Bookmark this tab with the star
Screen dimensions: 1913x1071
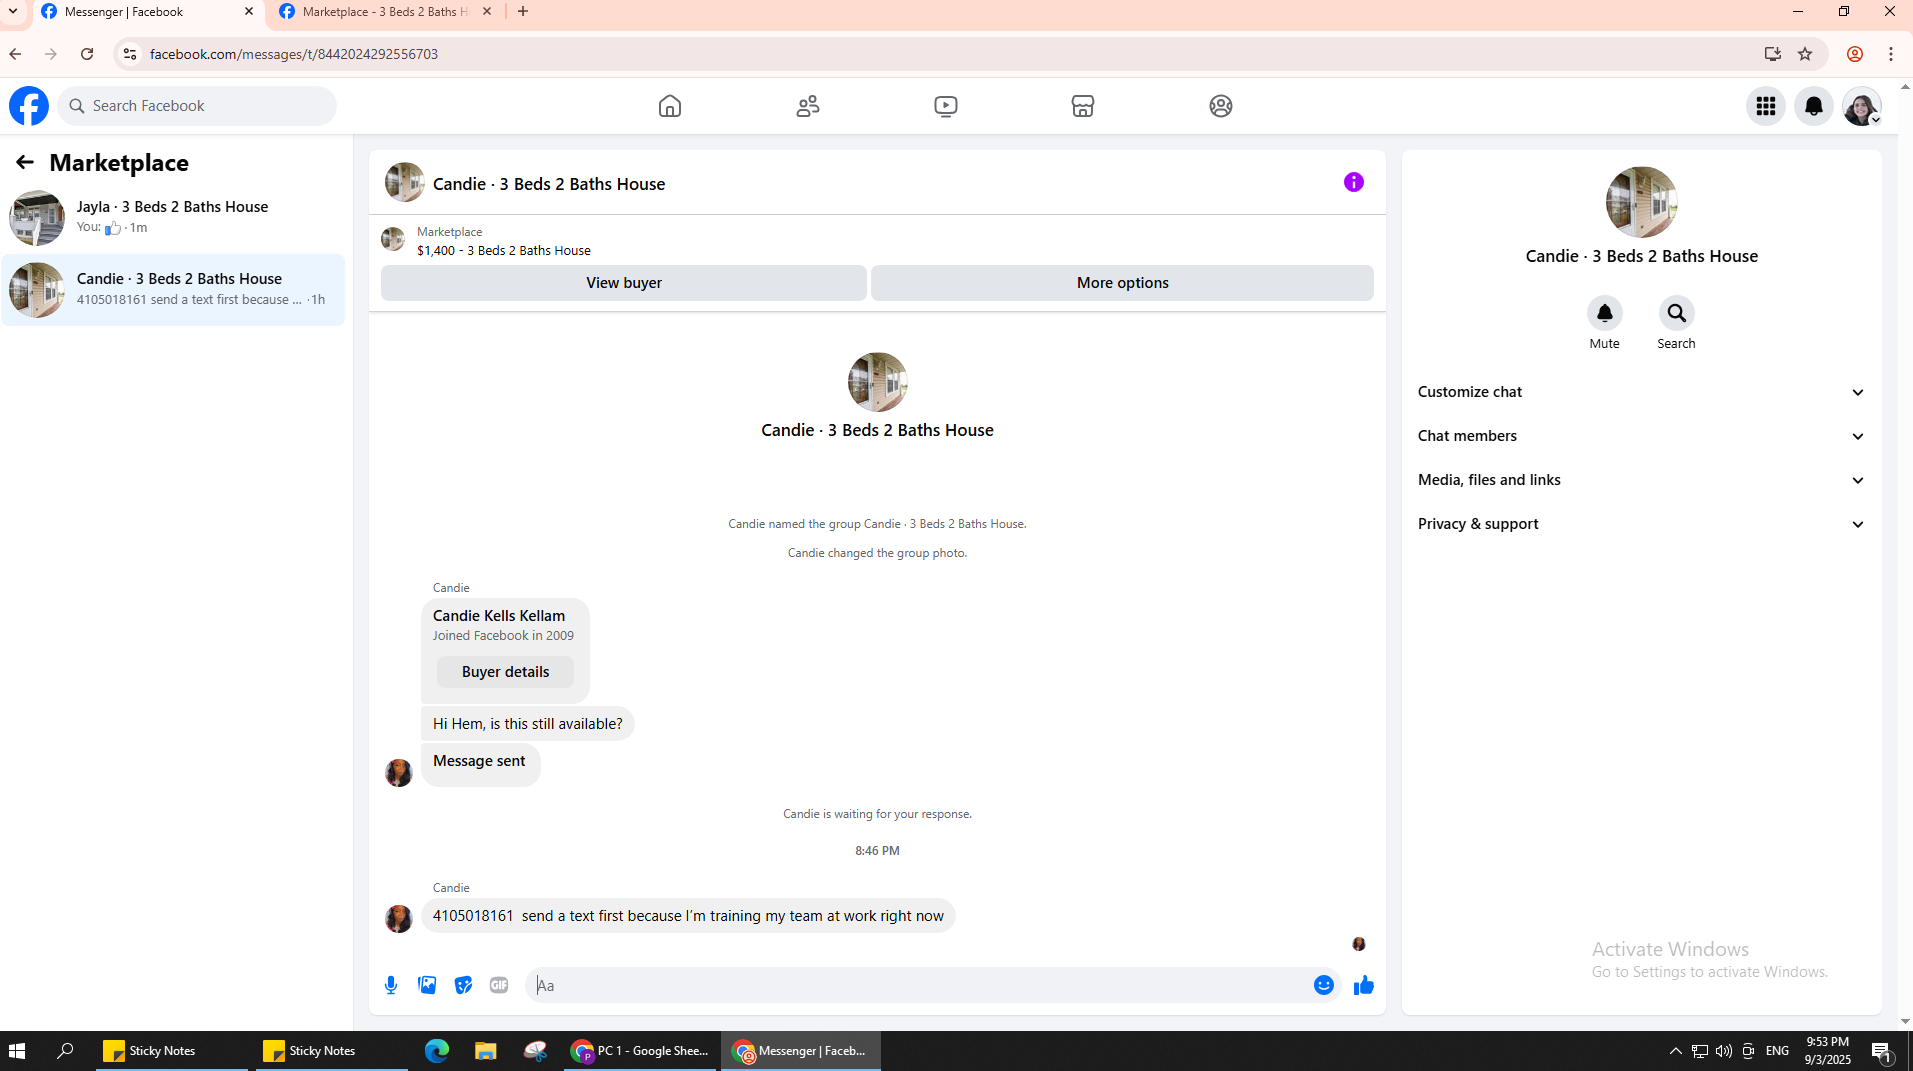pos(1805,54)
